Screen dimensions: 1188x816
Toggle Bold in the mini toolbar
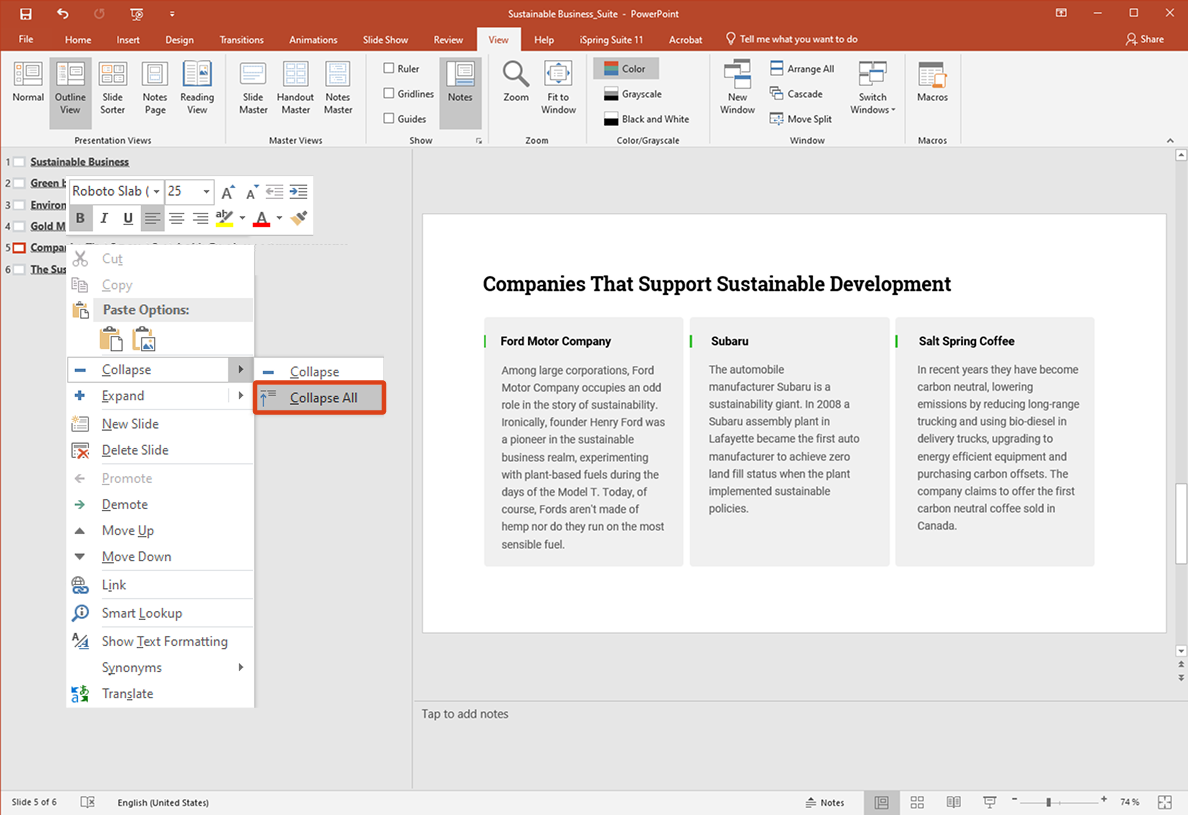pyautogui.click(x=80, y=218)
